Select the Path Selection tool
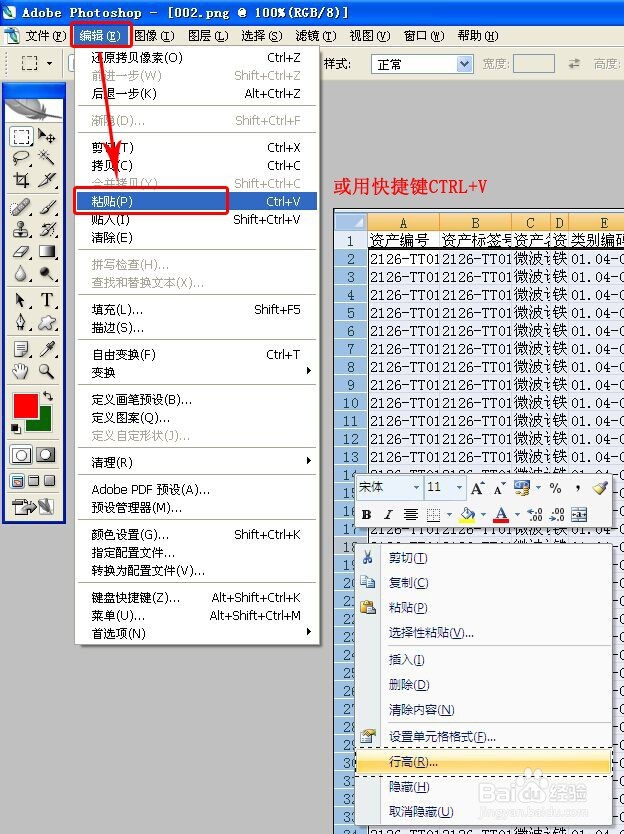624x834 pixels. (21, 300)
